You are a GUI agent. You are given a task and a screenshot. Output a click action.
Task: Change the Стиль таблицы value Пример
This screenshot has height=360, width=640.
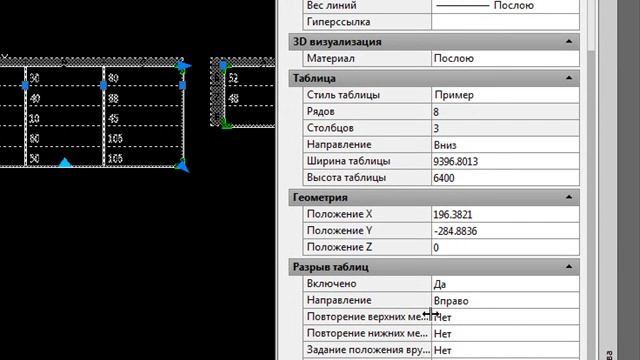click(x=505, y=95)
